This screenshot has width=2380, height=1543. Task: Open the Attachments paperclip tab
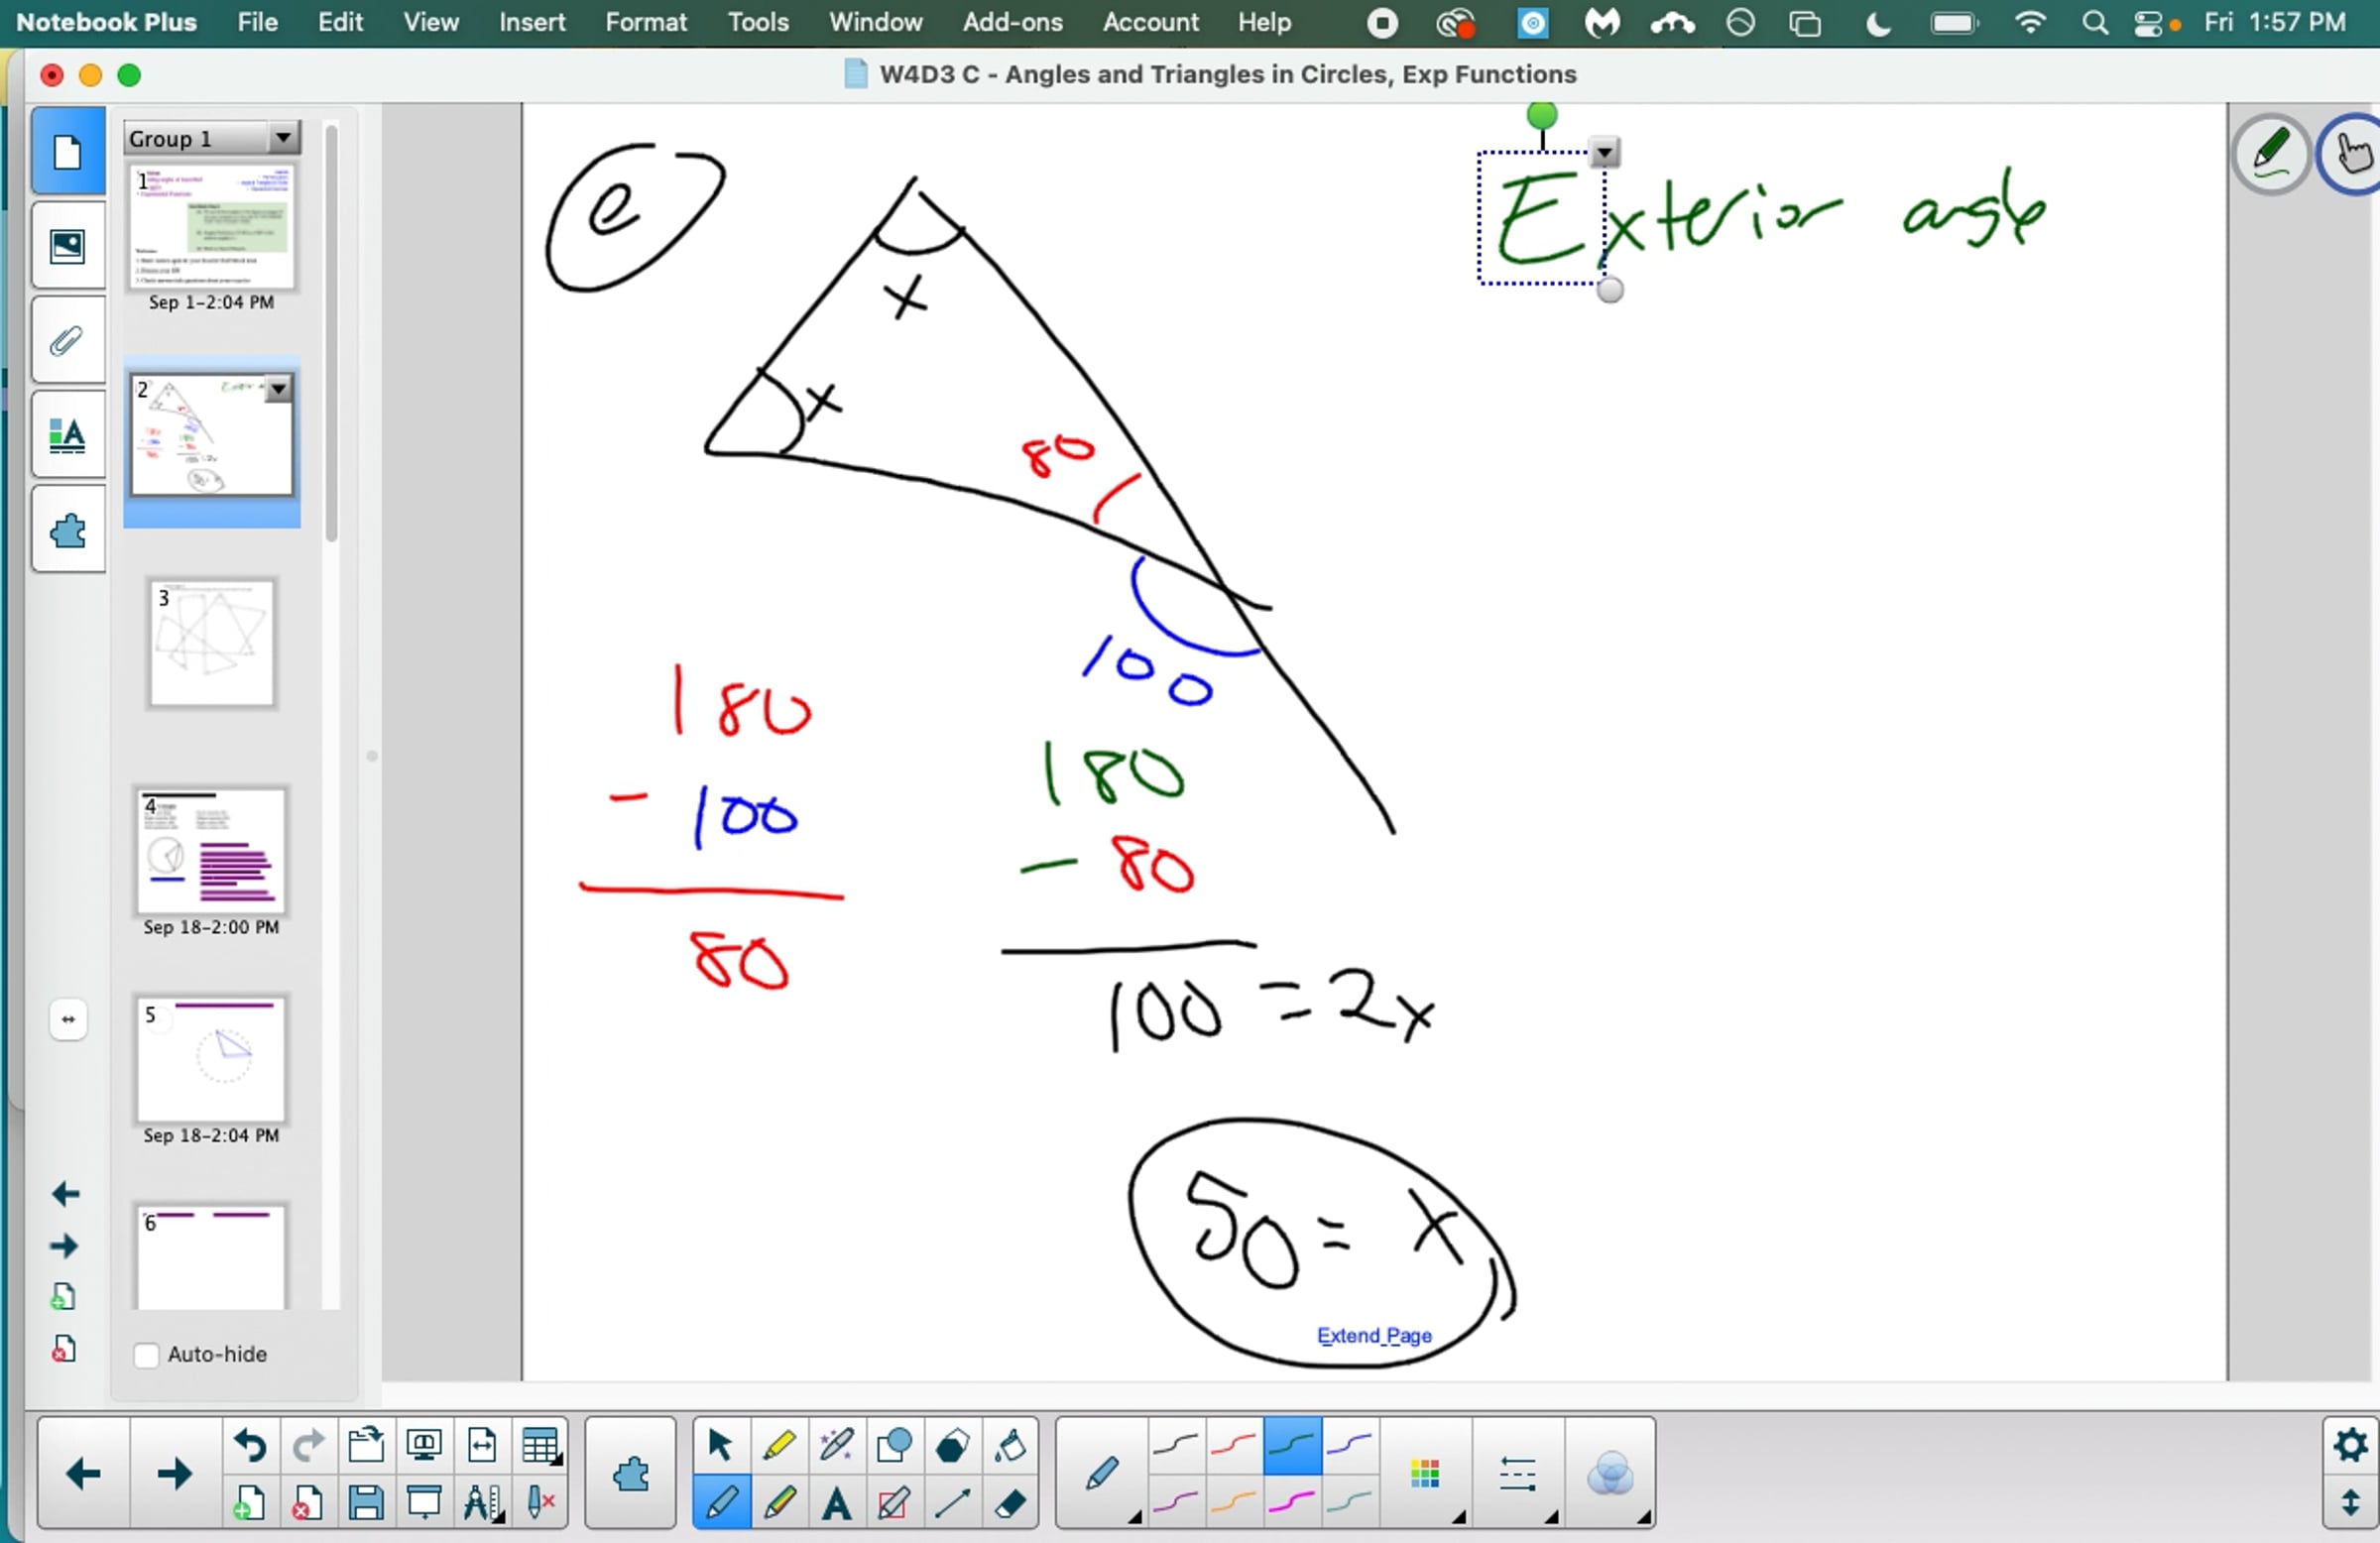tap(67, 341)
